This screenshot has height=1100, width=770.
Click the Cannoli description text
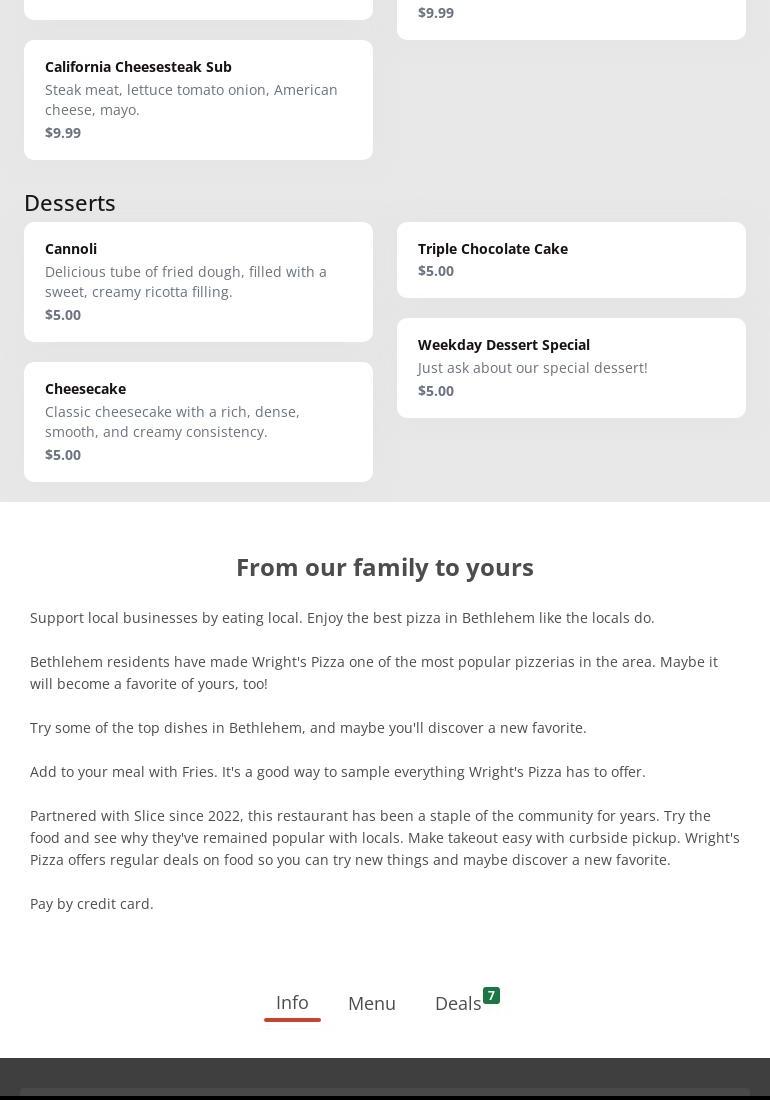point(186,282)
